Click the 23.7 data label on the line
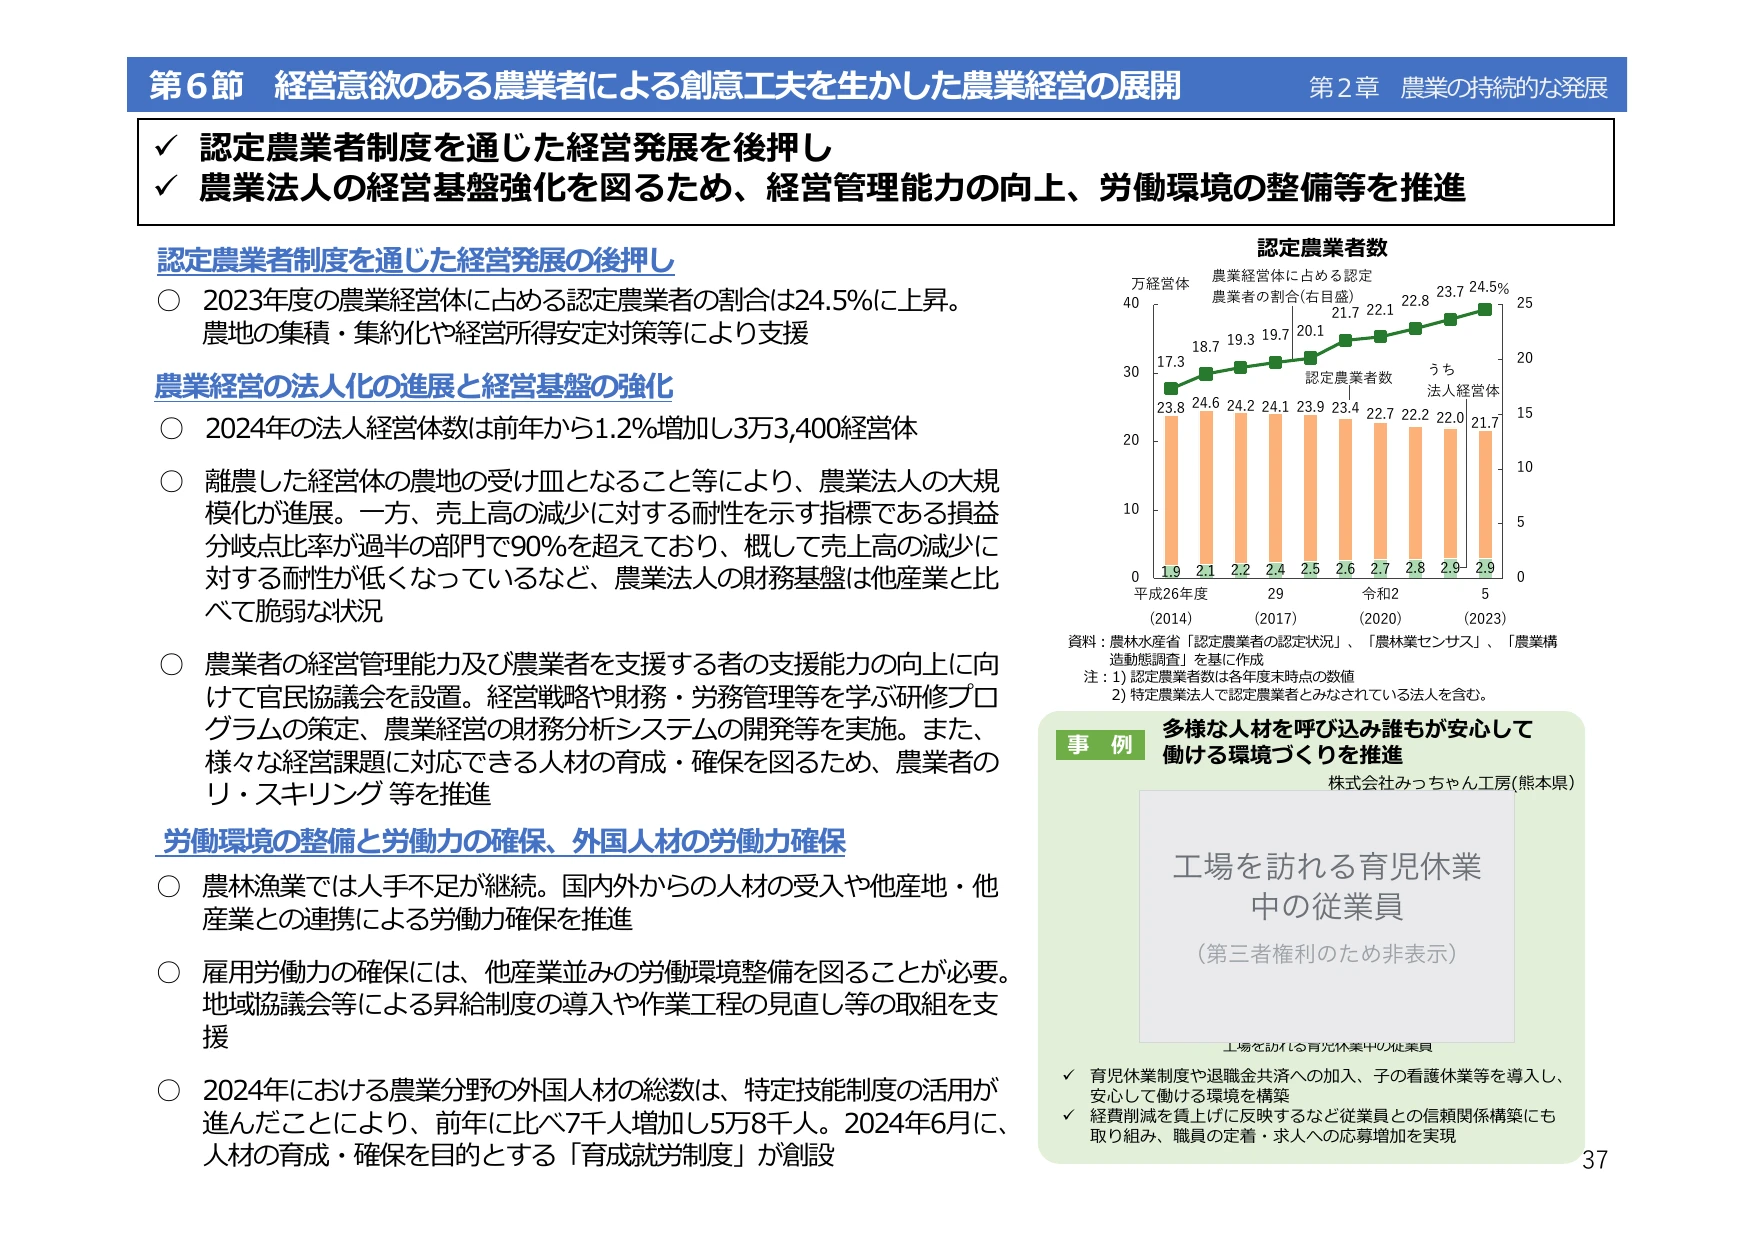The width and height of the screenshot is (1755, 1241). tap(1450, 291)
